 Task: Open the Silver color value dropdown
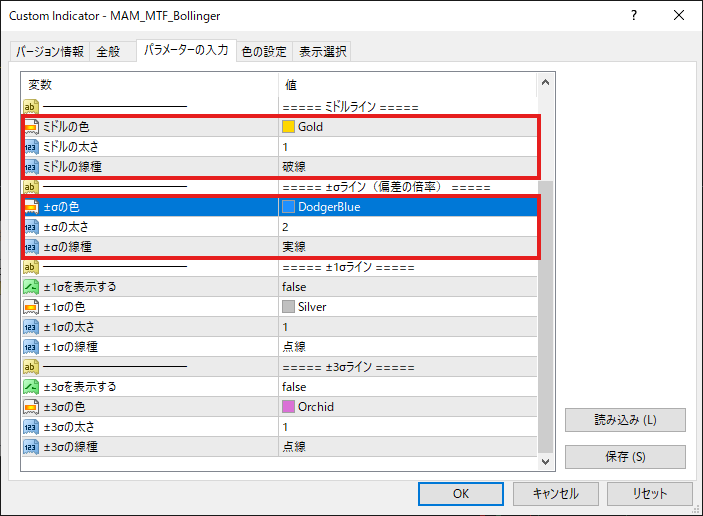click(408, 307)
